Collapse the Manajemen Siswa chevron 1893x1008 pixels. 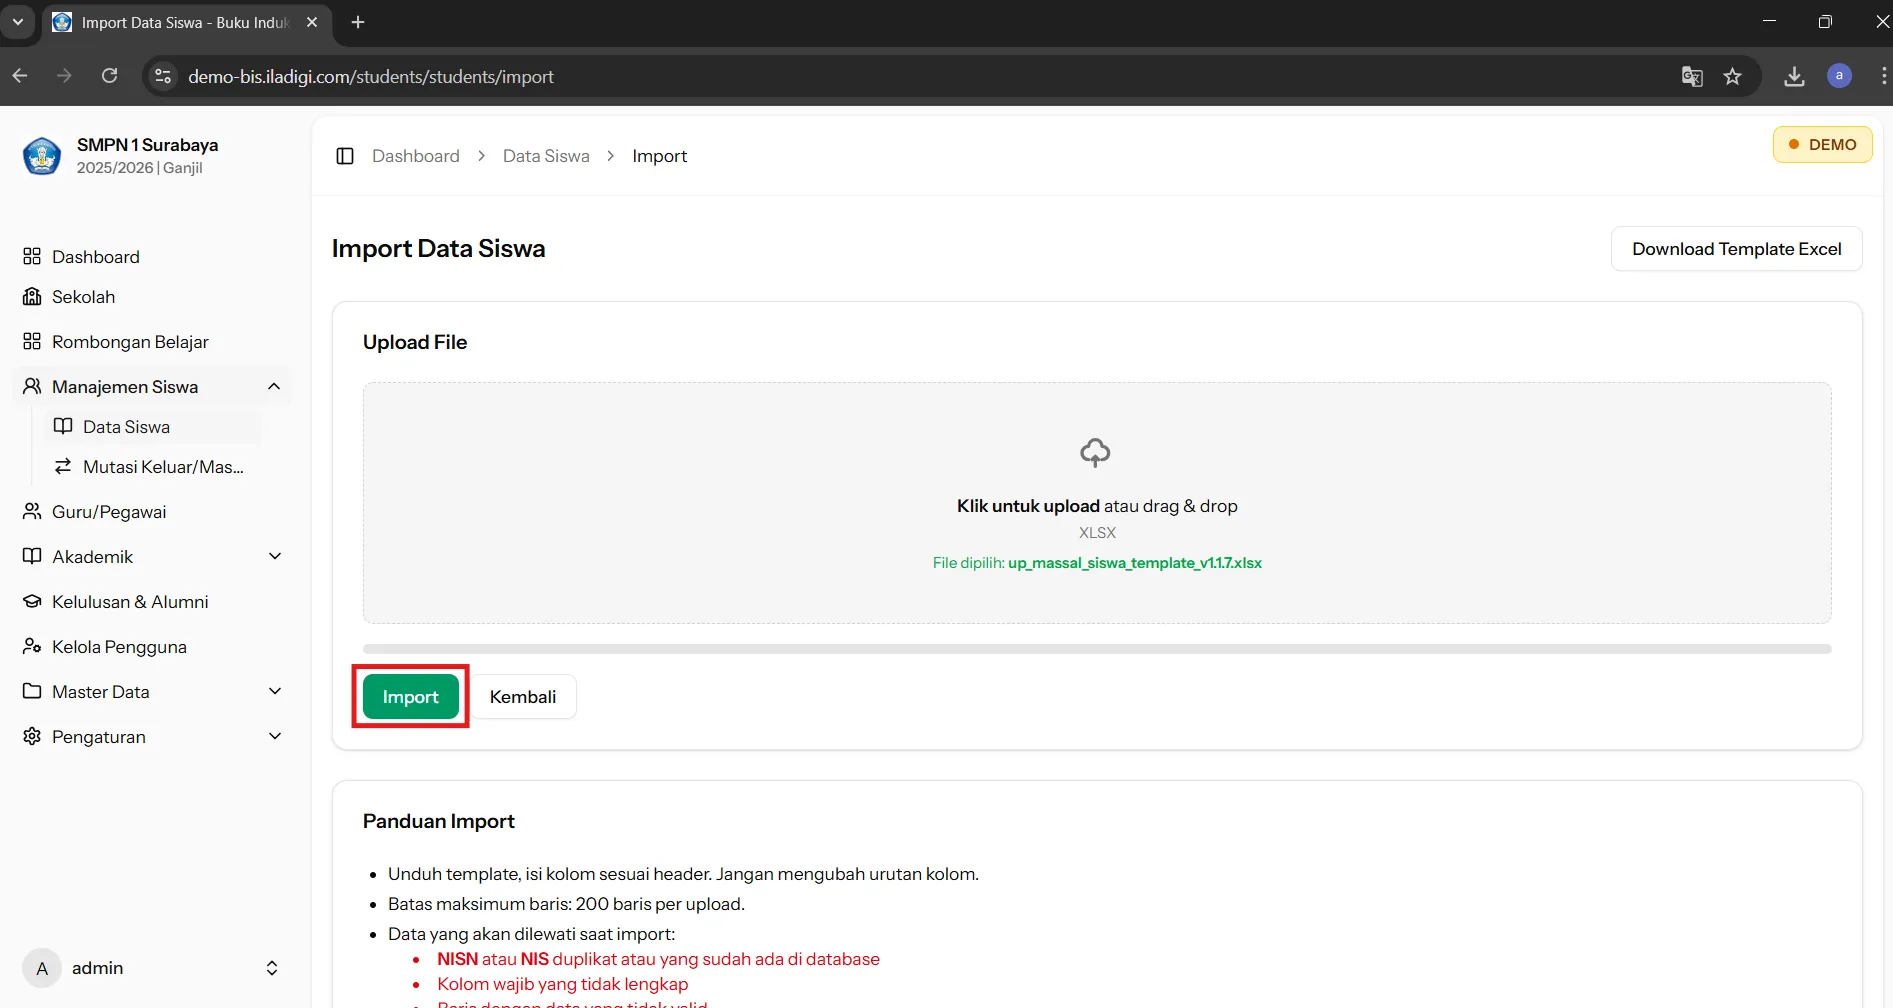[x=274, y=387]
